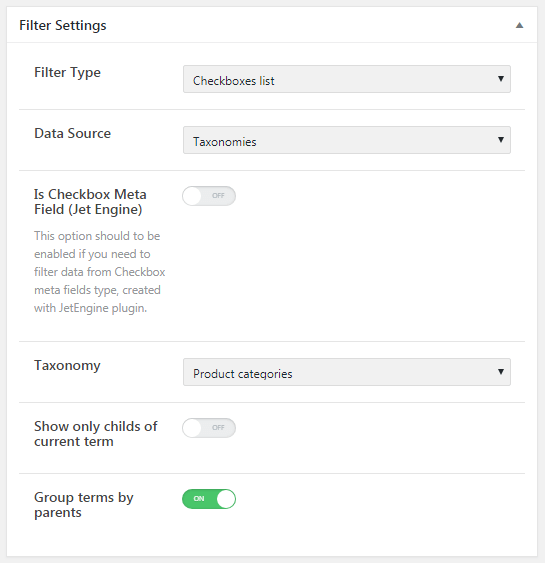Click the Filter Settings panel heading
Viewport: 545px width, 563px height.
[63, 25]
